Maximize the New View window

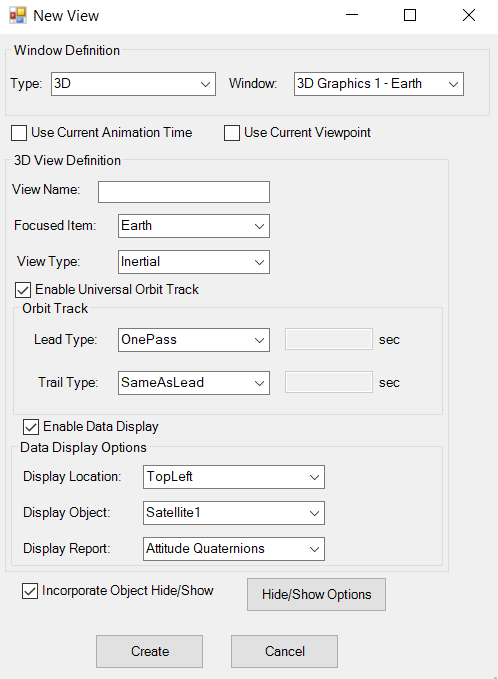(x=410, y=16)
